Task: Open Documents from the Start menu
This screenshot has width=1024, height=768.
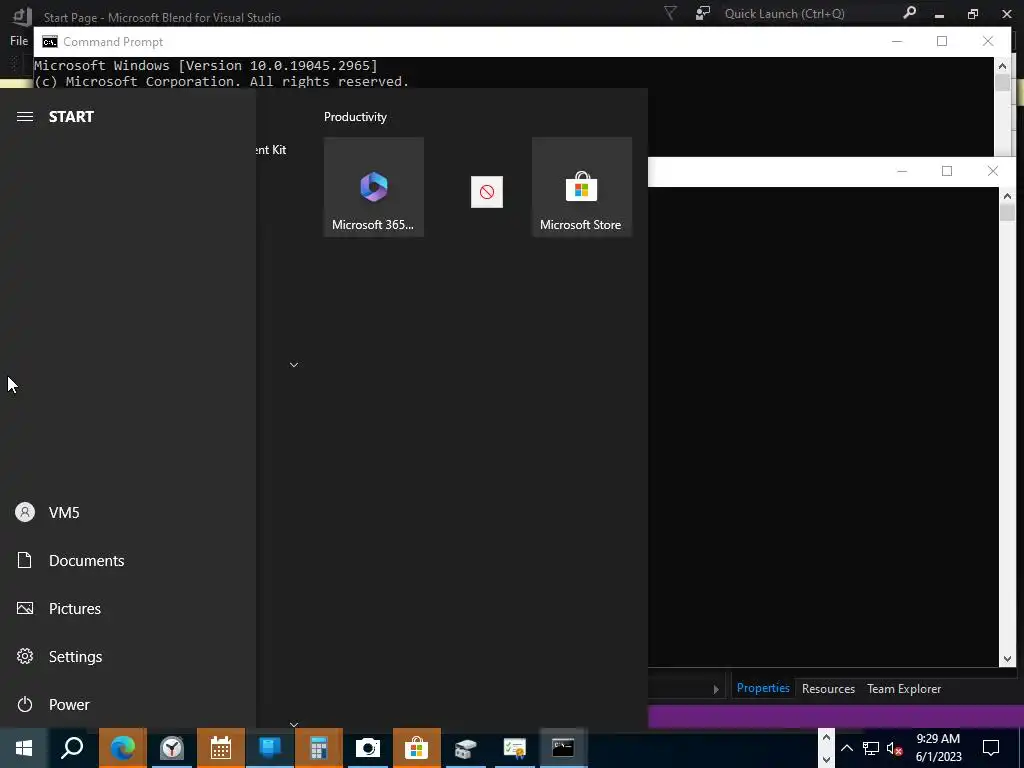Action: pyautogui.click(x=128, y=560)
